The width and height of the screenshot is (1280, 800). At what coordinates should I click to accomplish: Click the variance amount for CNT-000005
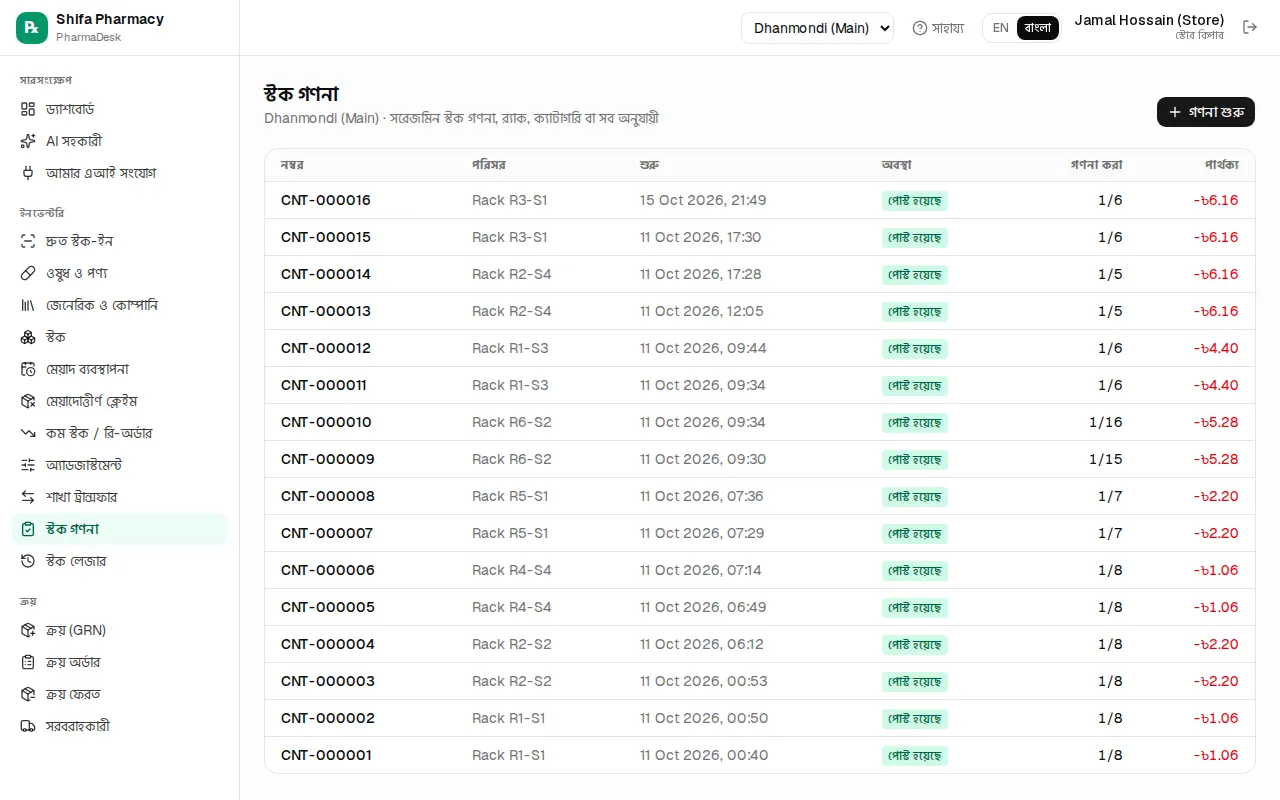point(1216,607)
